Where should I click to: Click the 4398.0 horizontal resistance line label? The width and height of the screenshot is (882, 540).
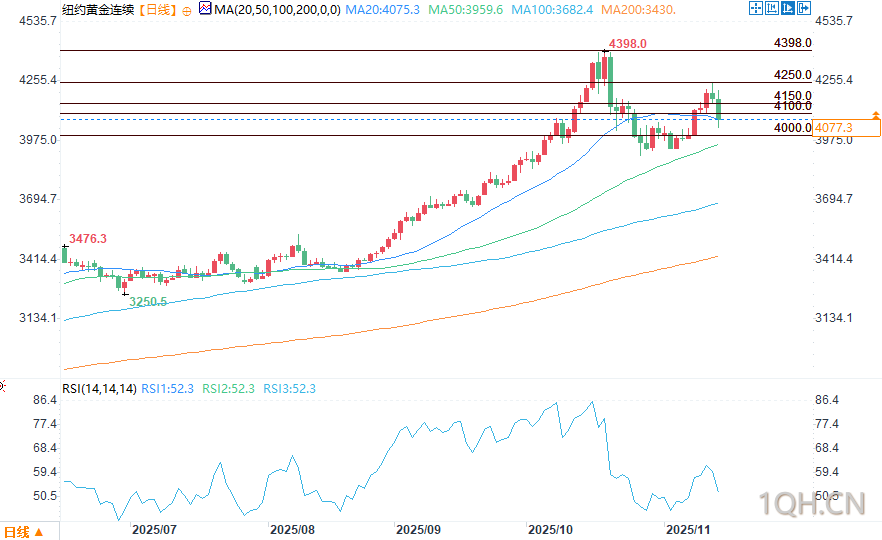[792, 44]
